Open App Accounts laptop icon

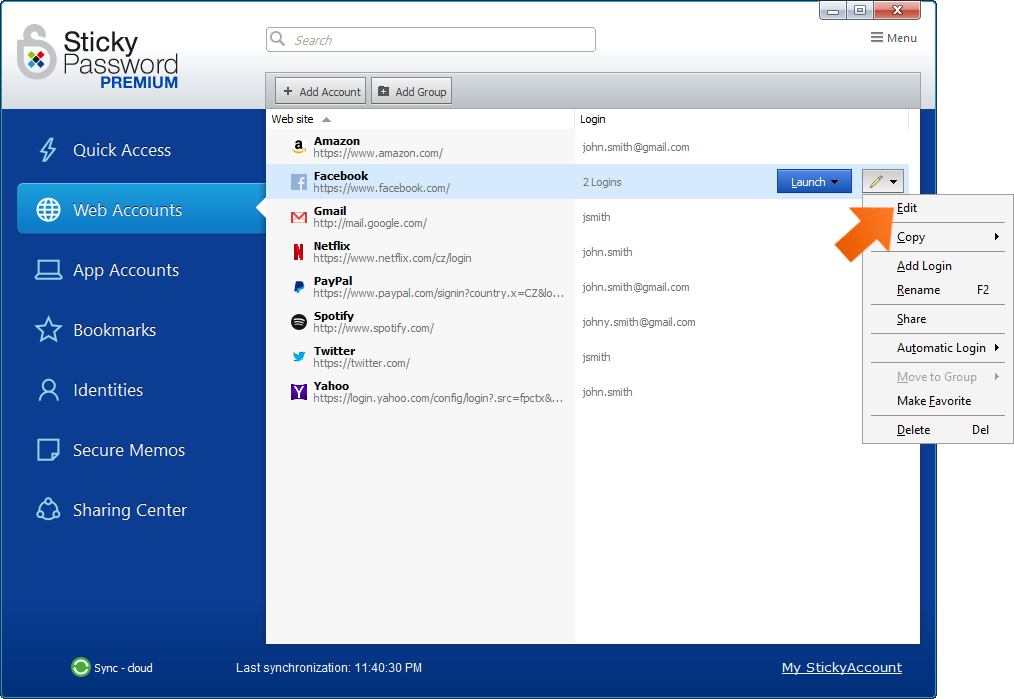[49, 270]
